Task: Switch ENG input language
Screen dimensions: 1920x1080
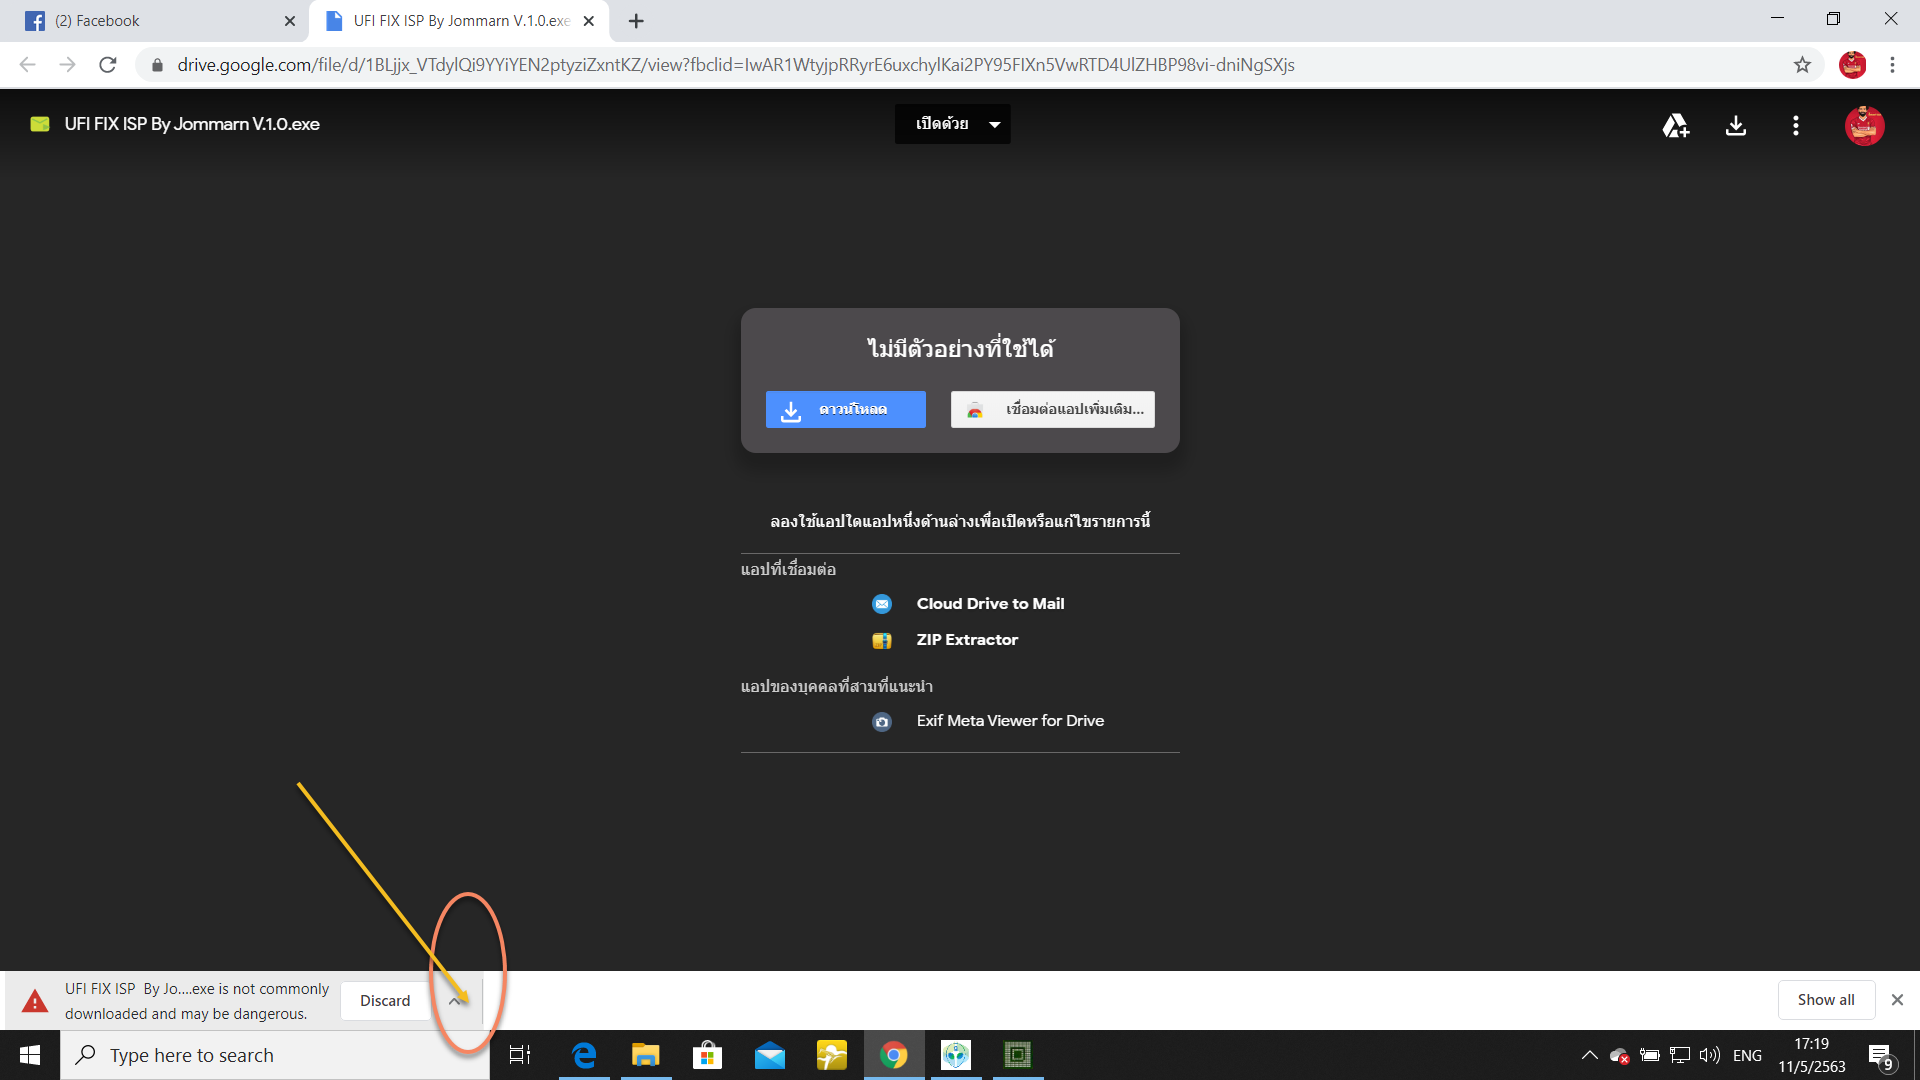Action: point(1747,1055)
